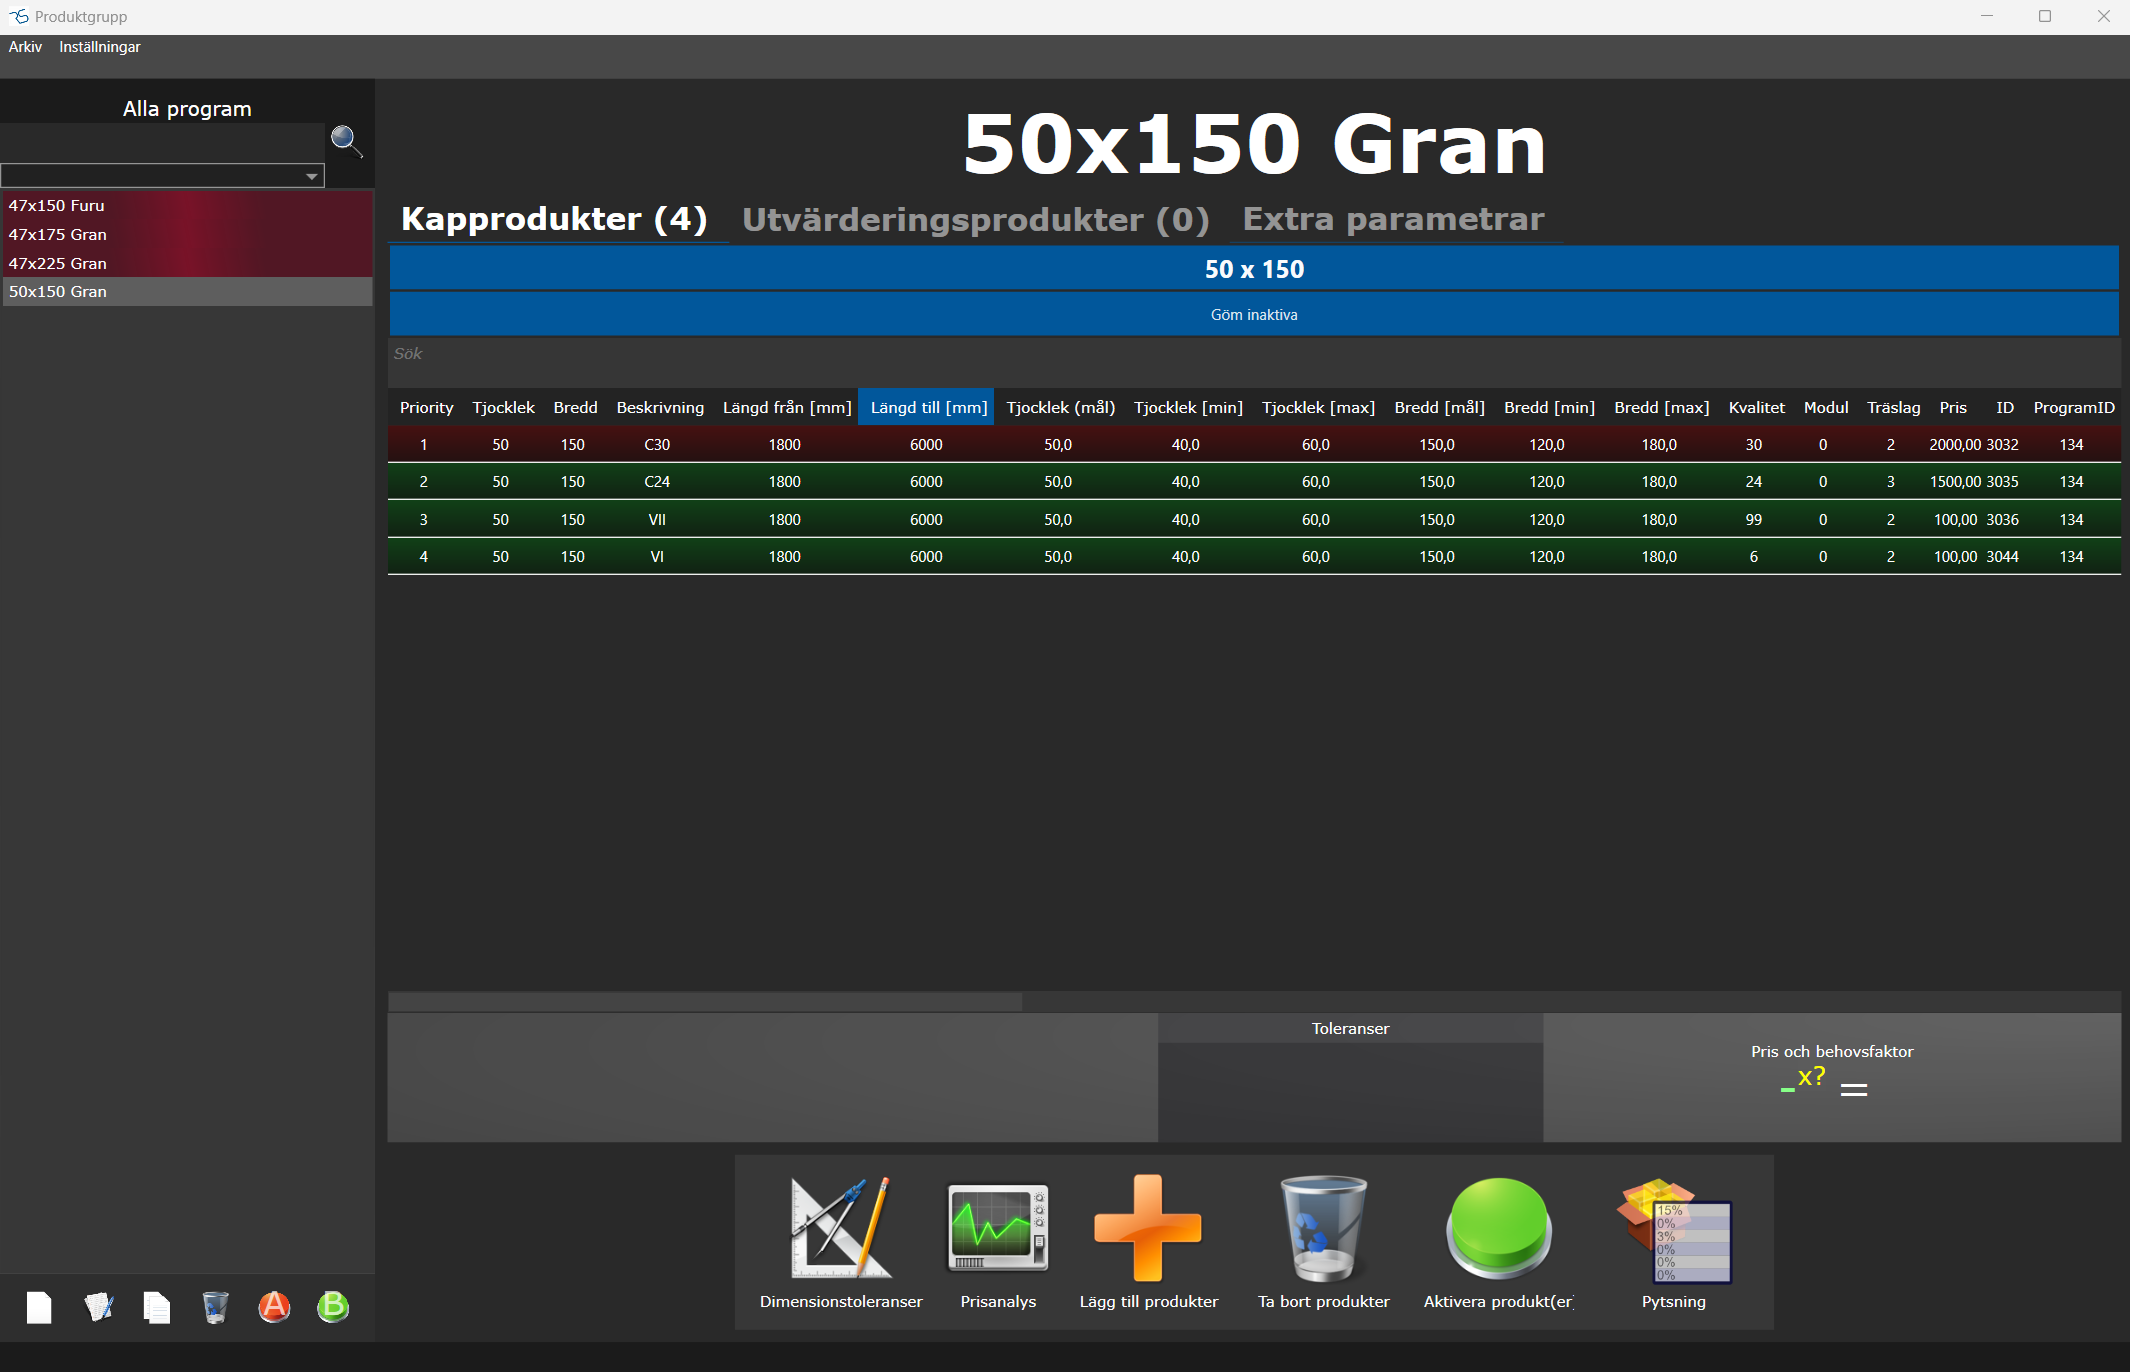Toggle Göm inaktiva bar
Viewport: 2130px width, 1372px height.
coord(1253,315)
